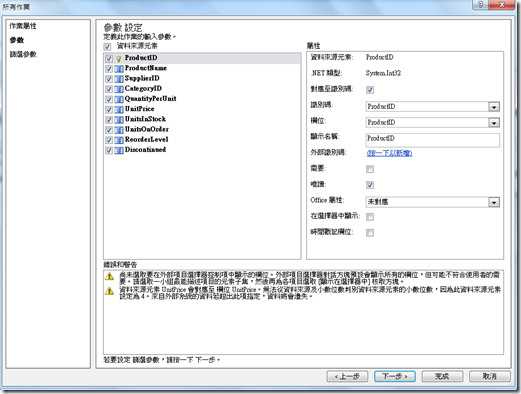The width and height of the screenshot is (521, 394).
Task: Select the CategoryID element row text
Action: point(143,88)
